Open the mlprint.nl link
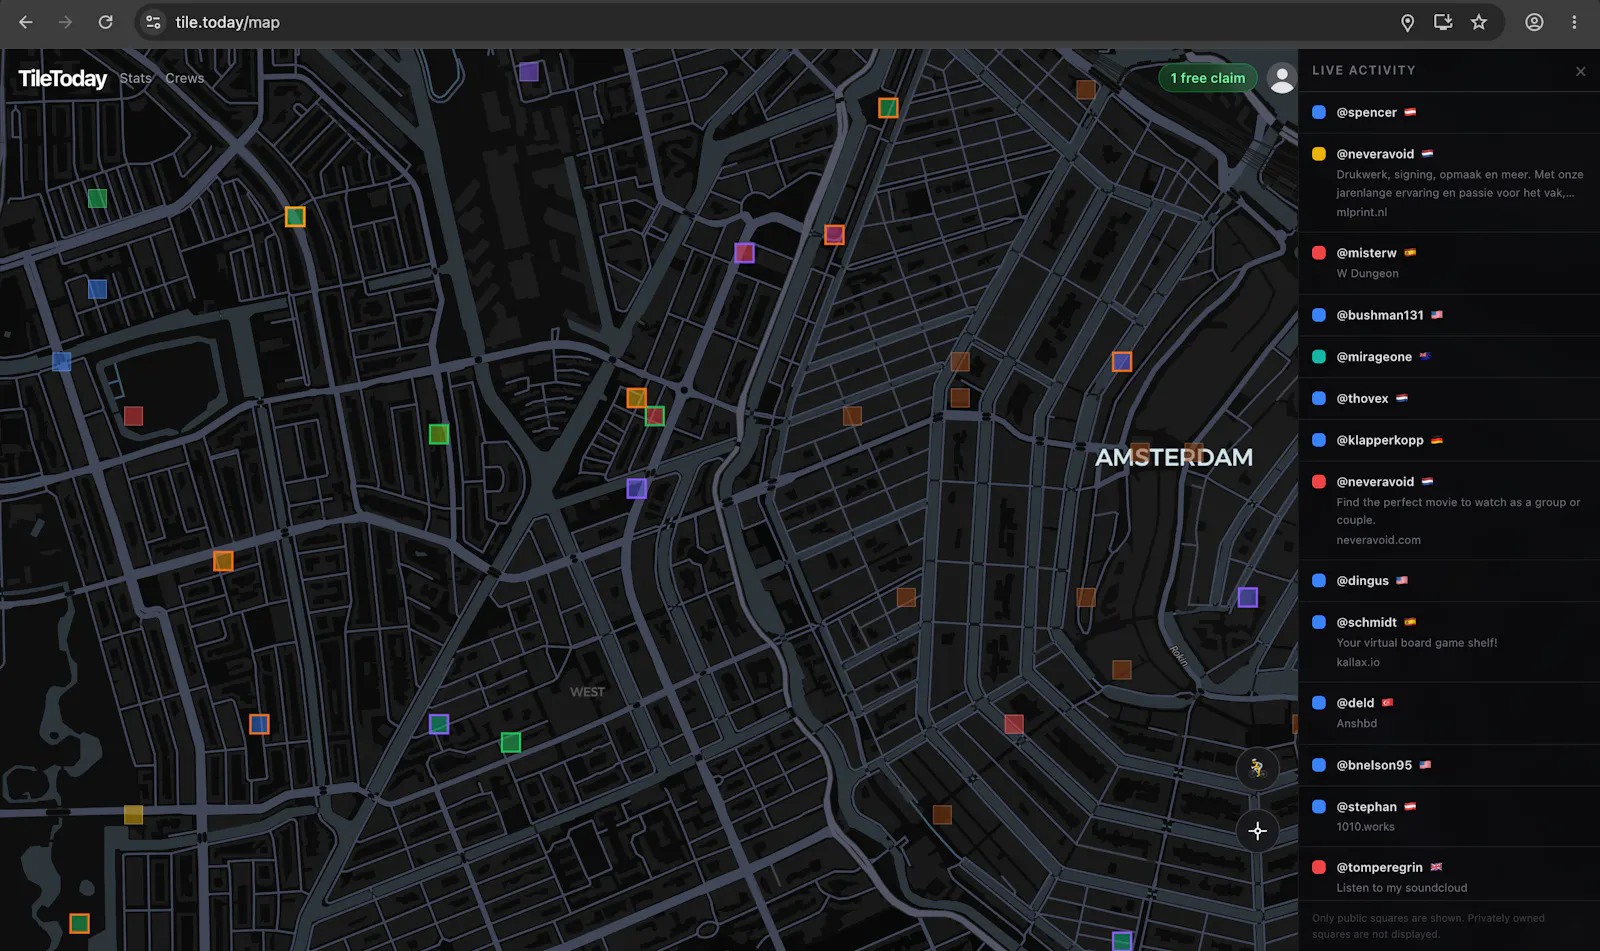The width and height of the screenshot is (1600, 951). pos(1362,212)
